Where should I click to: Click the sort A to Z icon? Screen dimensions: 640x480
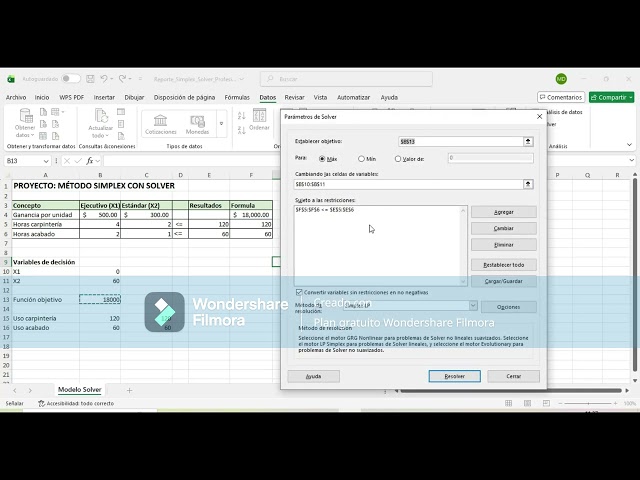coord(242,116)
